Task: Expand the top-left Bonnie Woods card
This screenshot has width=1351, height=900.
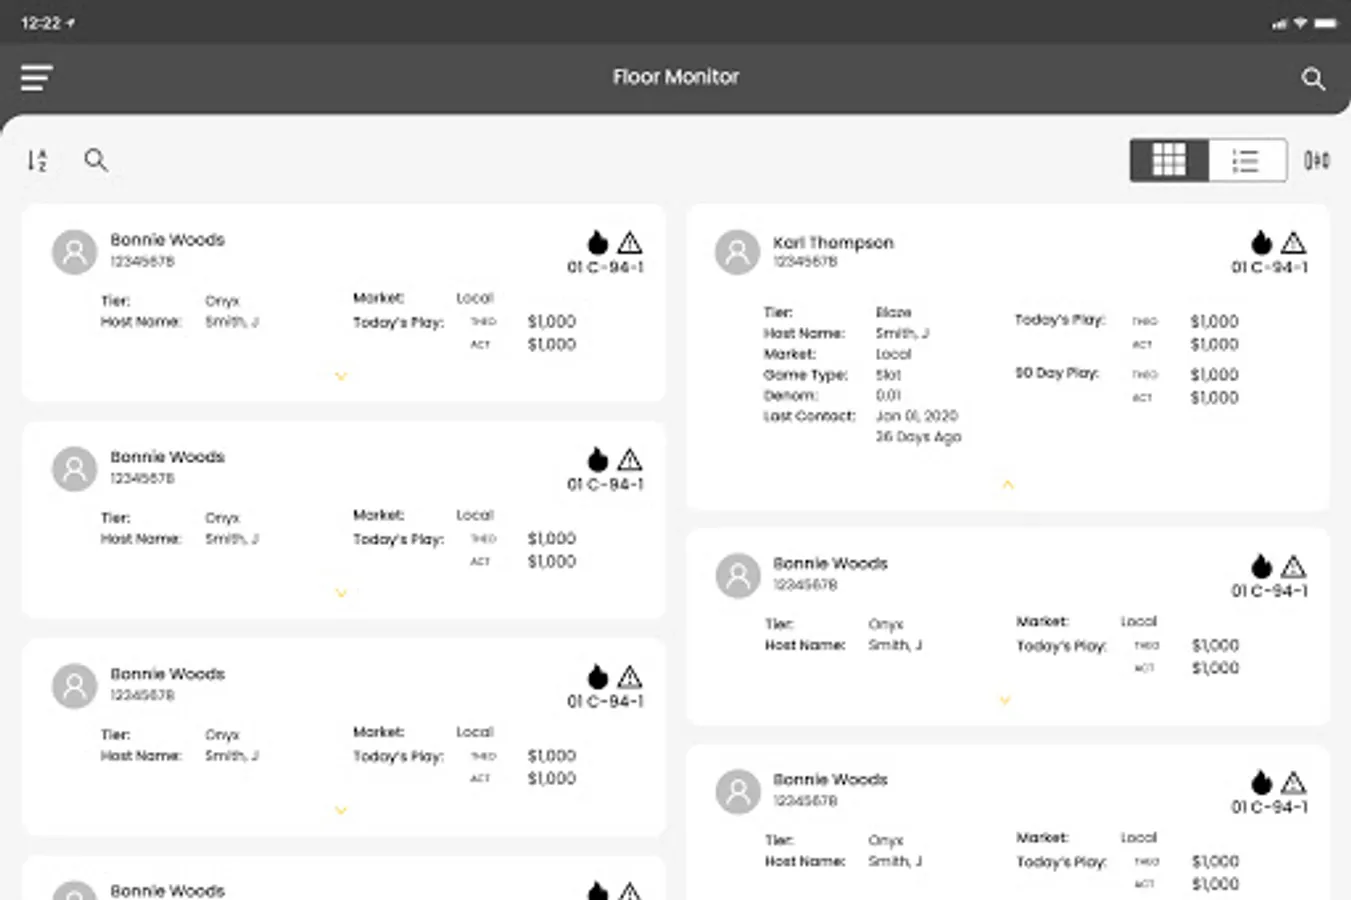Action: [341, 377]
